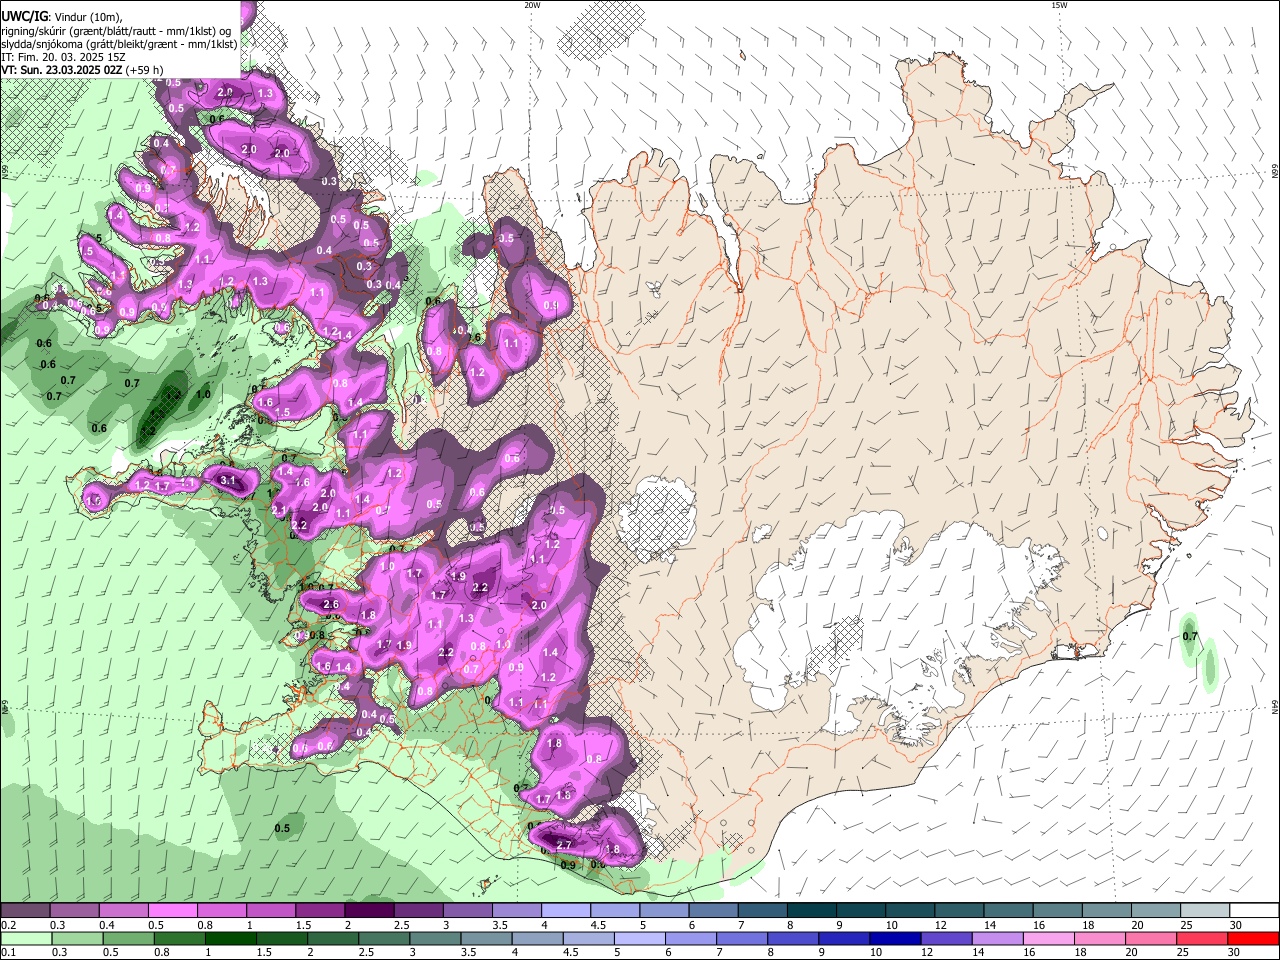Viewport: 1280px width, 960px height.
Task: Click the 0.1 label at the lower legend start
Action: [x=8, y=952]
